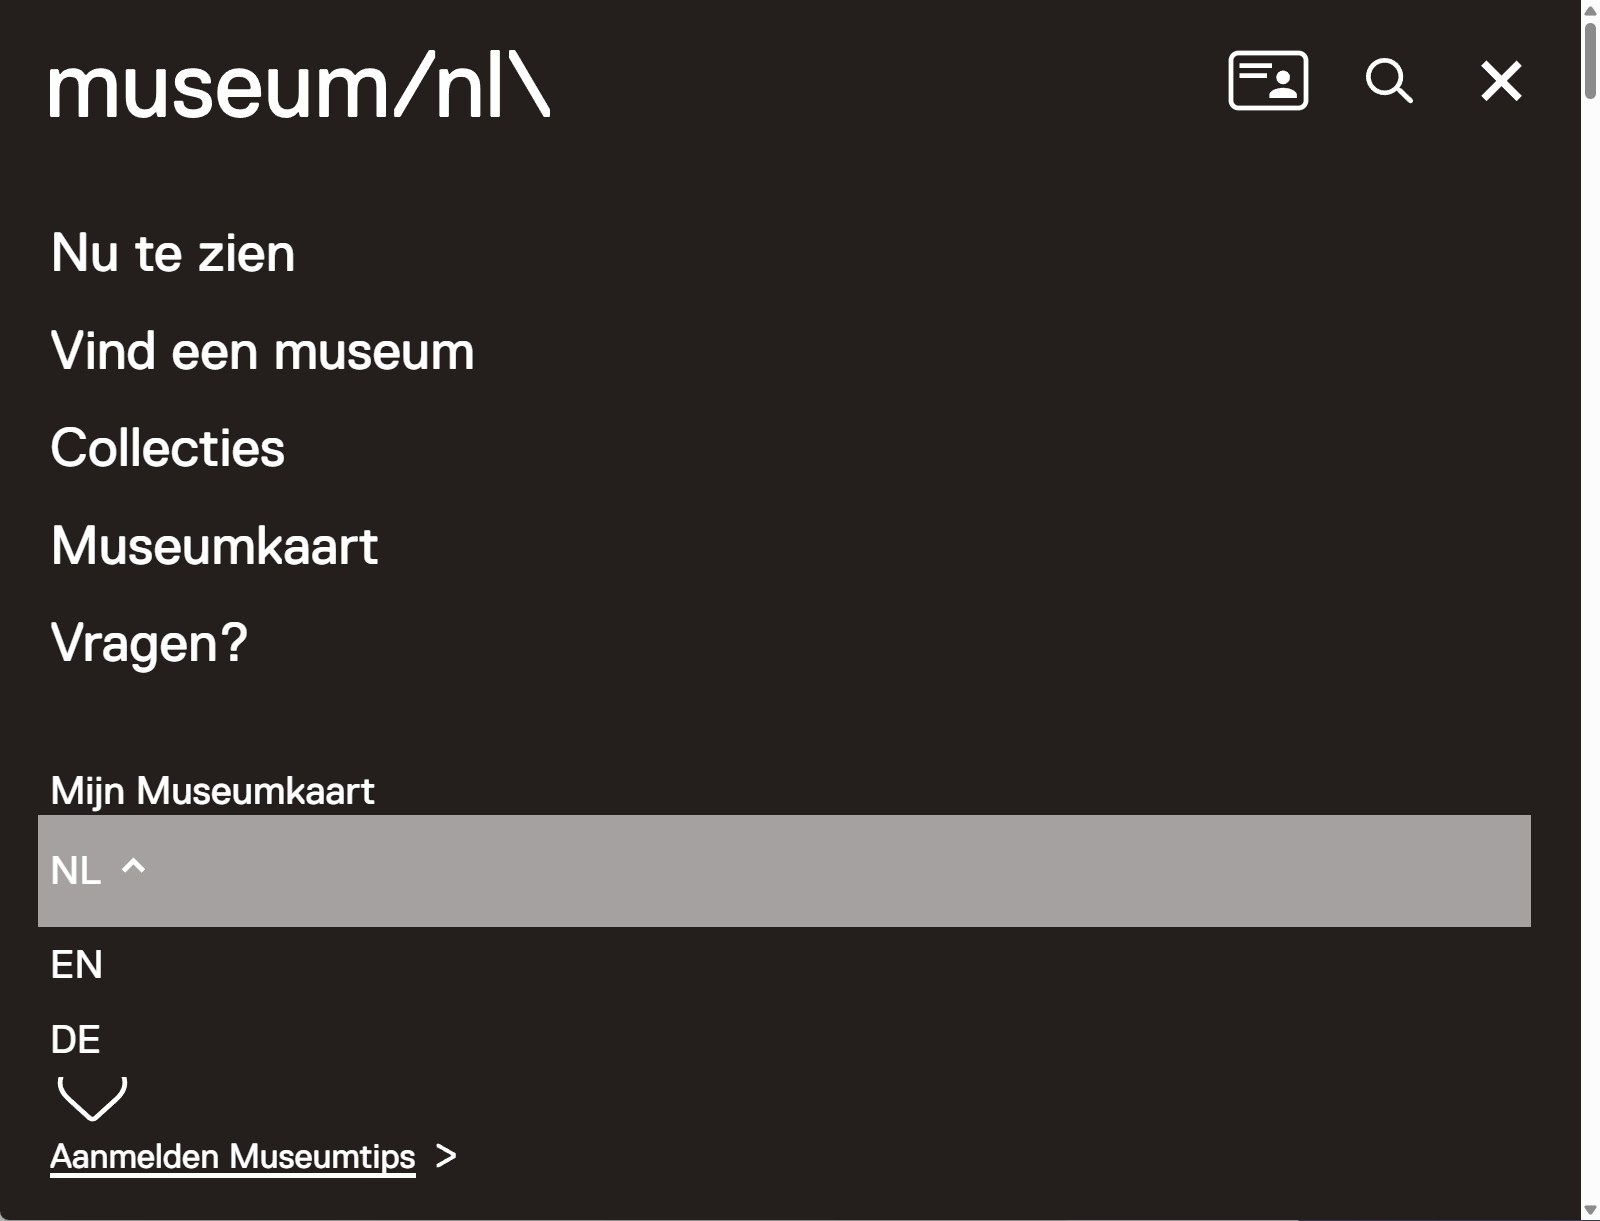This screenshot has height=1221, width=1600.
Task: Open the search magnifier icon
Action: 1389,81
